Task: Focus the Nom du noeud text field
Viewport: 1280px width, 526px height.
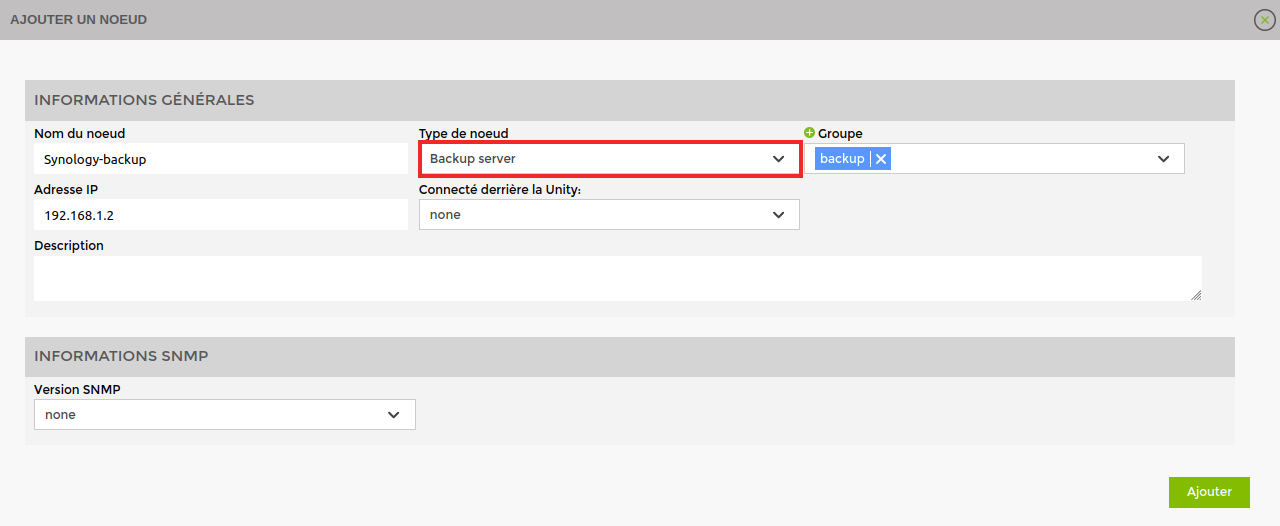Action: [x=220, y=159]
